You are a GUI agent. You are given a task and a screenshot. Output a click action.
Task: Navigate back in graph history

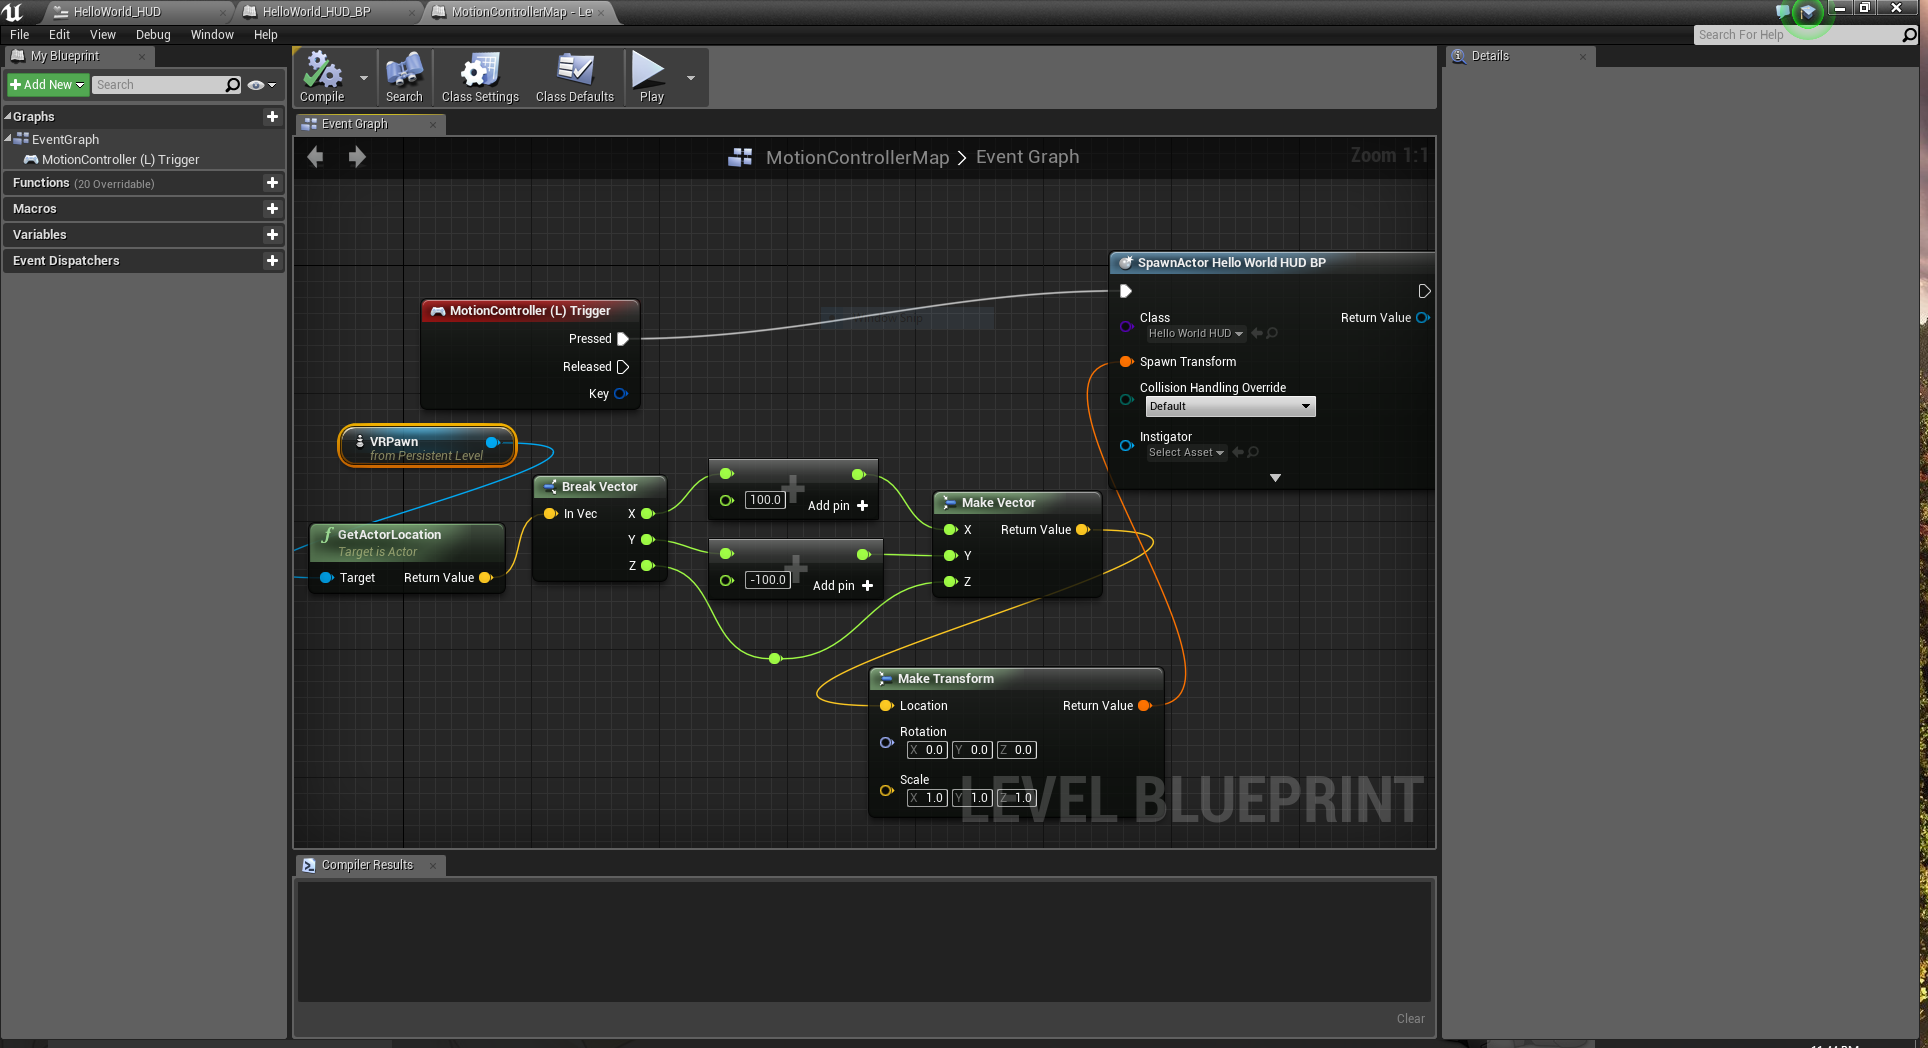[315, 157]
